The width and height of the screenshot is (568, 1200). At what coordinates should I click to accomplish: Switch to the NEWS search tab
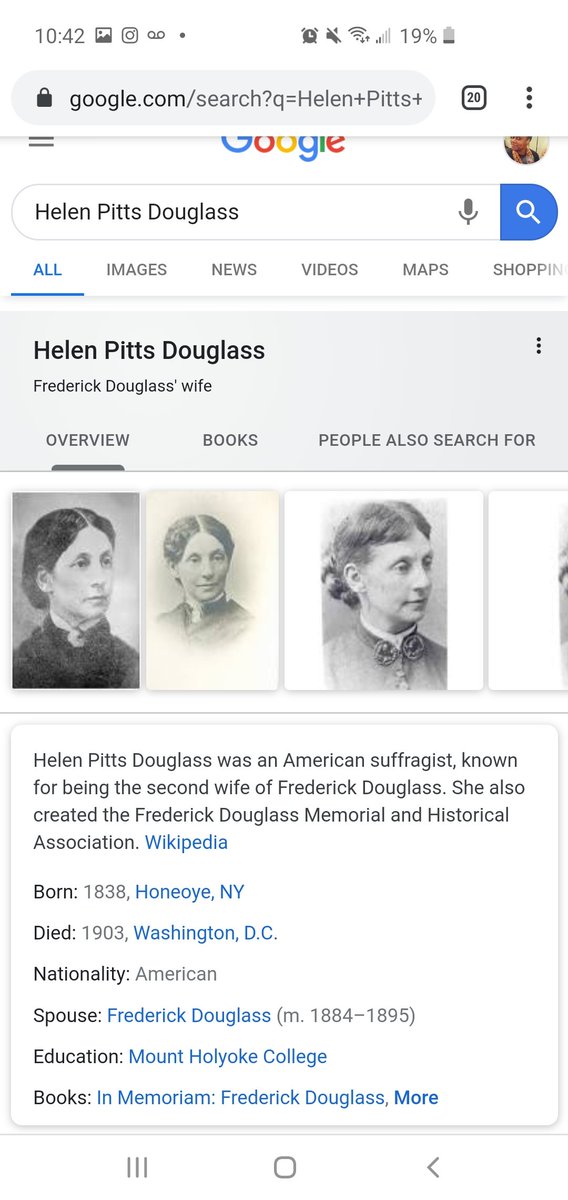234,269
